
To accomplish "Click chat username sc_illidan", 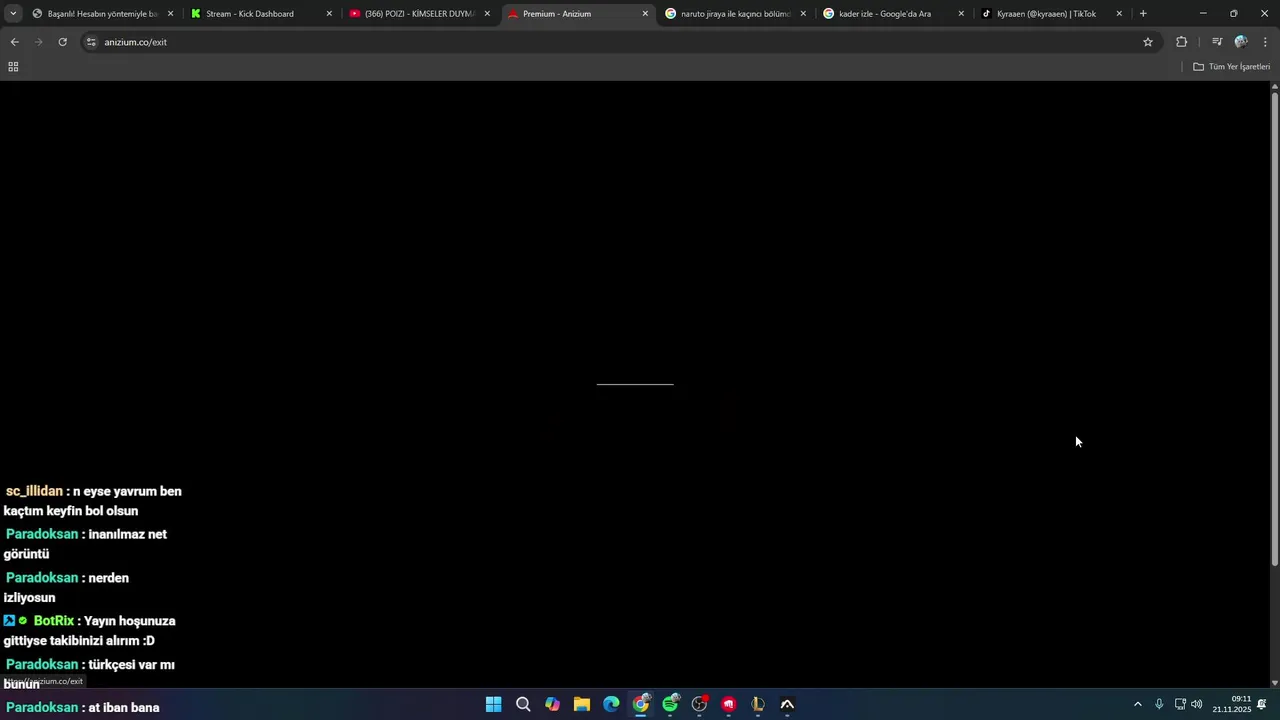I will 34,491.
